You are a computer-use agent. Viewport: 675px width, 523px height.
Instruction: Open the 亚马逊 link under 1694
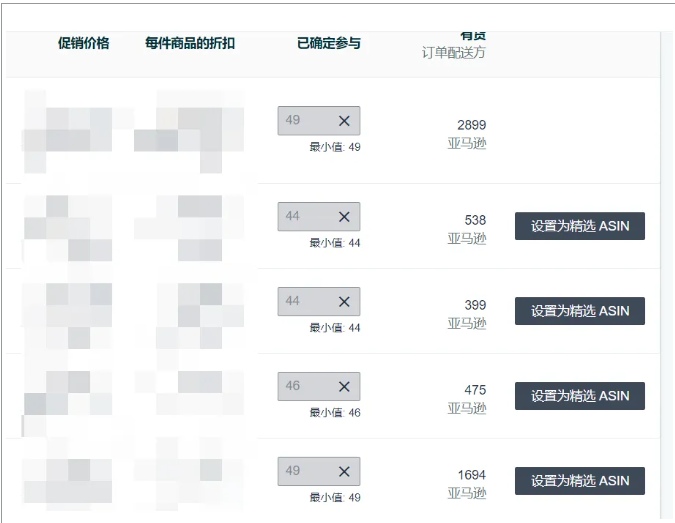coord(467,493)
